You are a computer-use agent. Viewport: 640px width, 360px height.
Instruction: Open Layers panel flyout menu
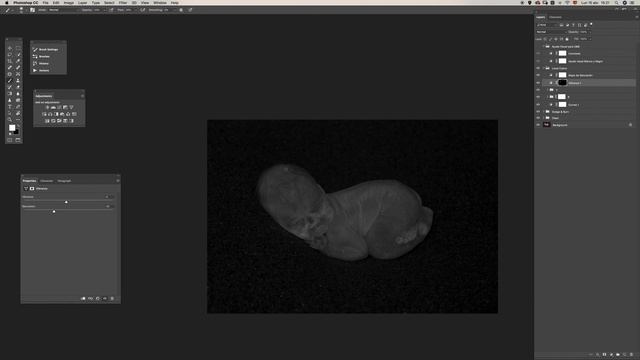(x=637, y=17)
